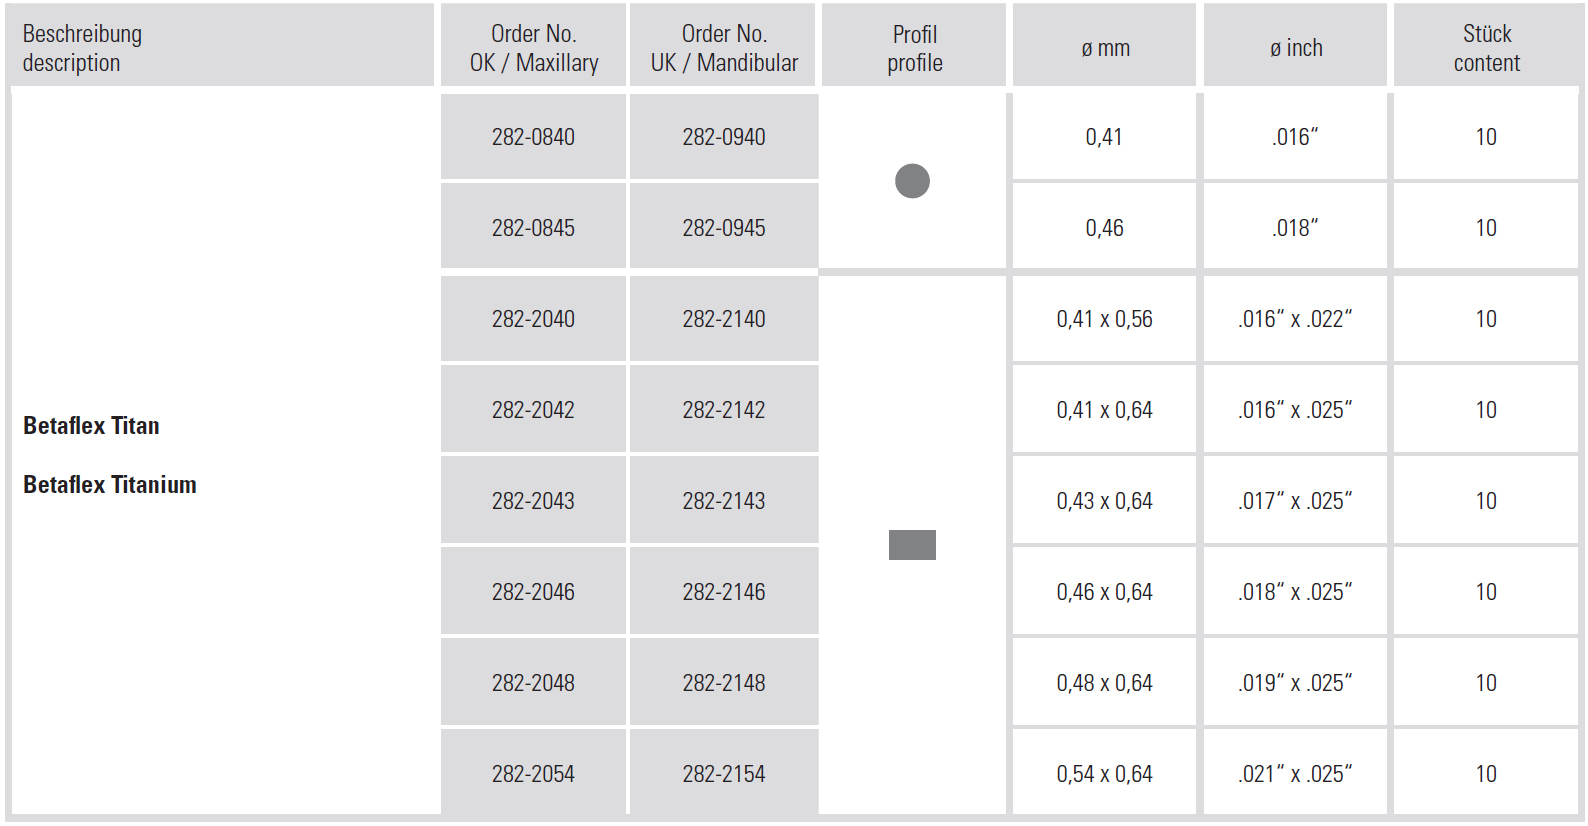Click the rectangular wire profile icon

pyautogui.click(x=912, y=545)
